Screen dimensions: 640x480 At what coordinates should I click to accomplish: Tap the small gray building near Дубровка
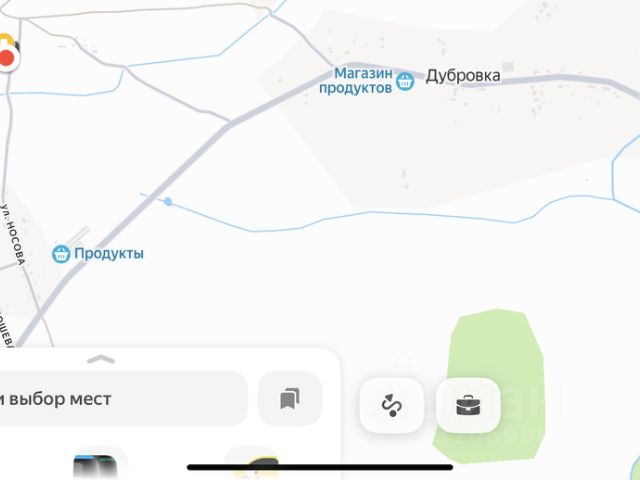tap(508, 67)
